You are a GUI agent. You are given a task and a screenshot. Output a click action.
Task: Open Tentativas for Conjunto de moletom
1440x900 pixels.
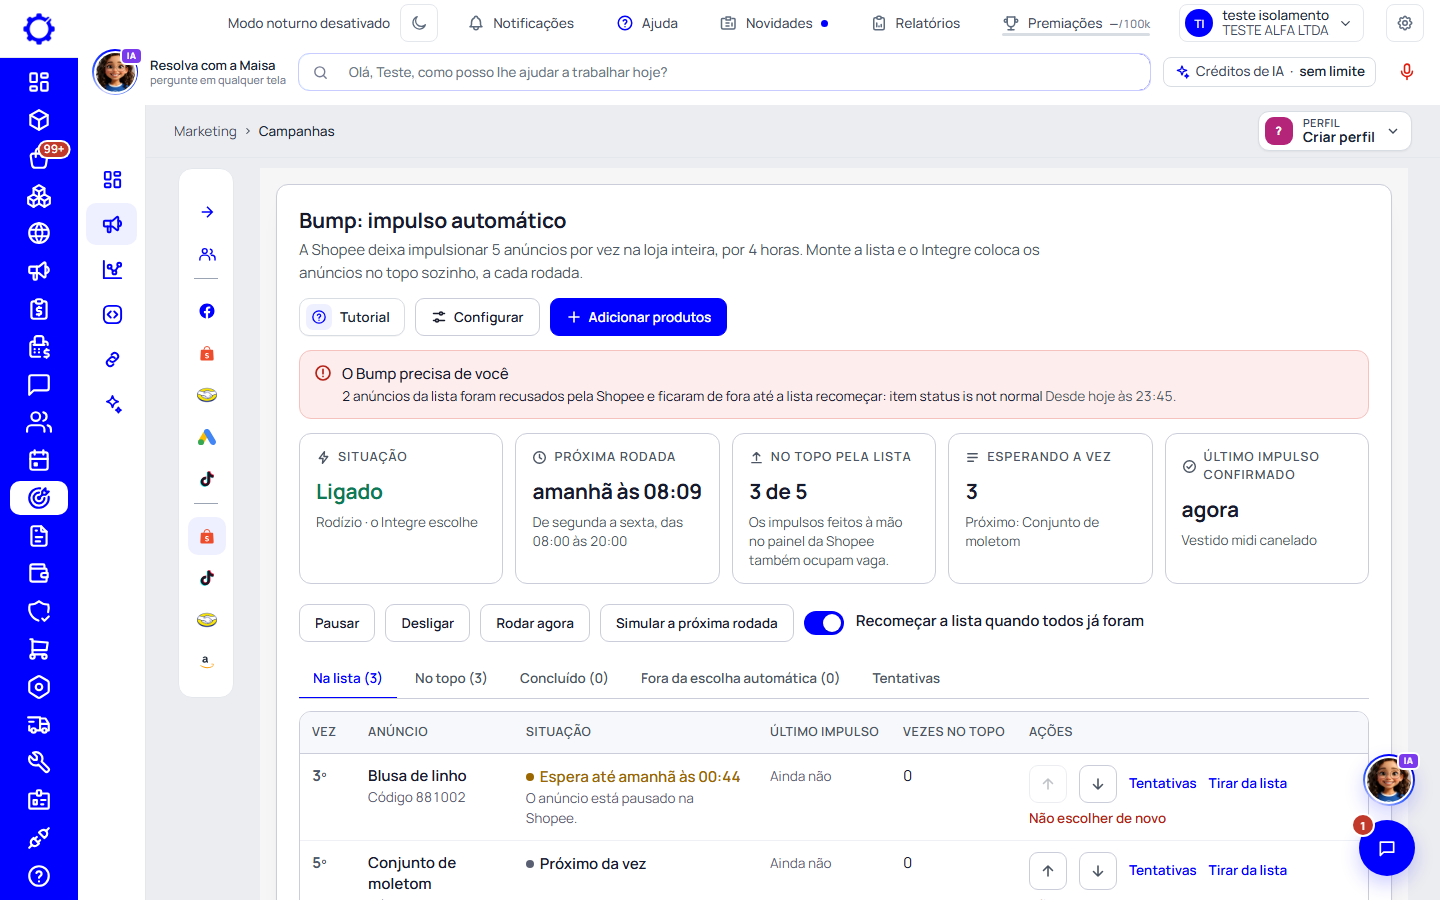click(x=1162, y=870)
